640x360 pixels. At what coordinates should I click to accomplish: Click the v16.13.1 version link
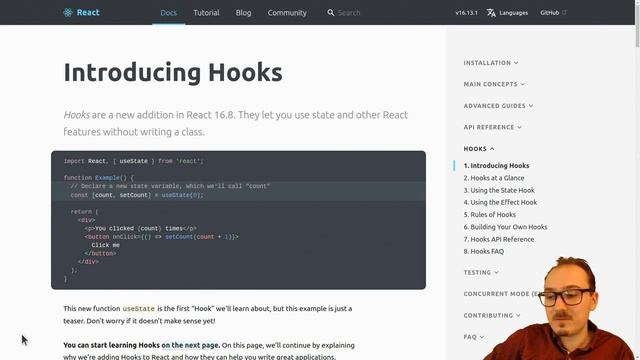click(x=467, y=13)
